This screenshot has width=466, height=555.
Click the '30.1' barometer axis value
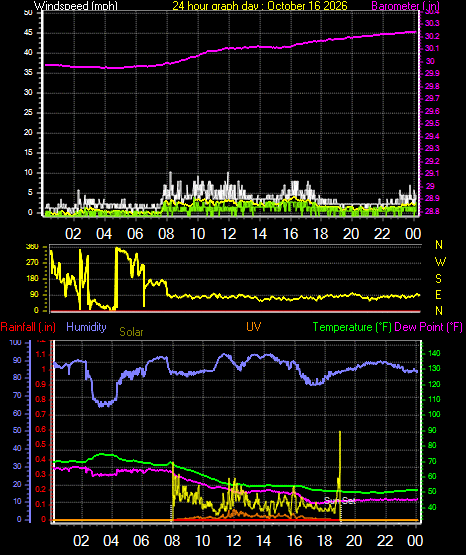coord(432,48)
